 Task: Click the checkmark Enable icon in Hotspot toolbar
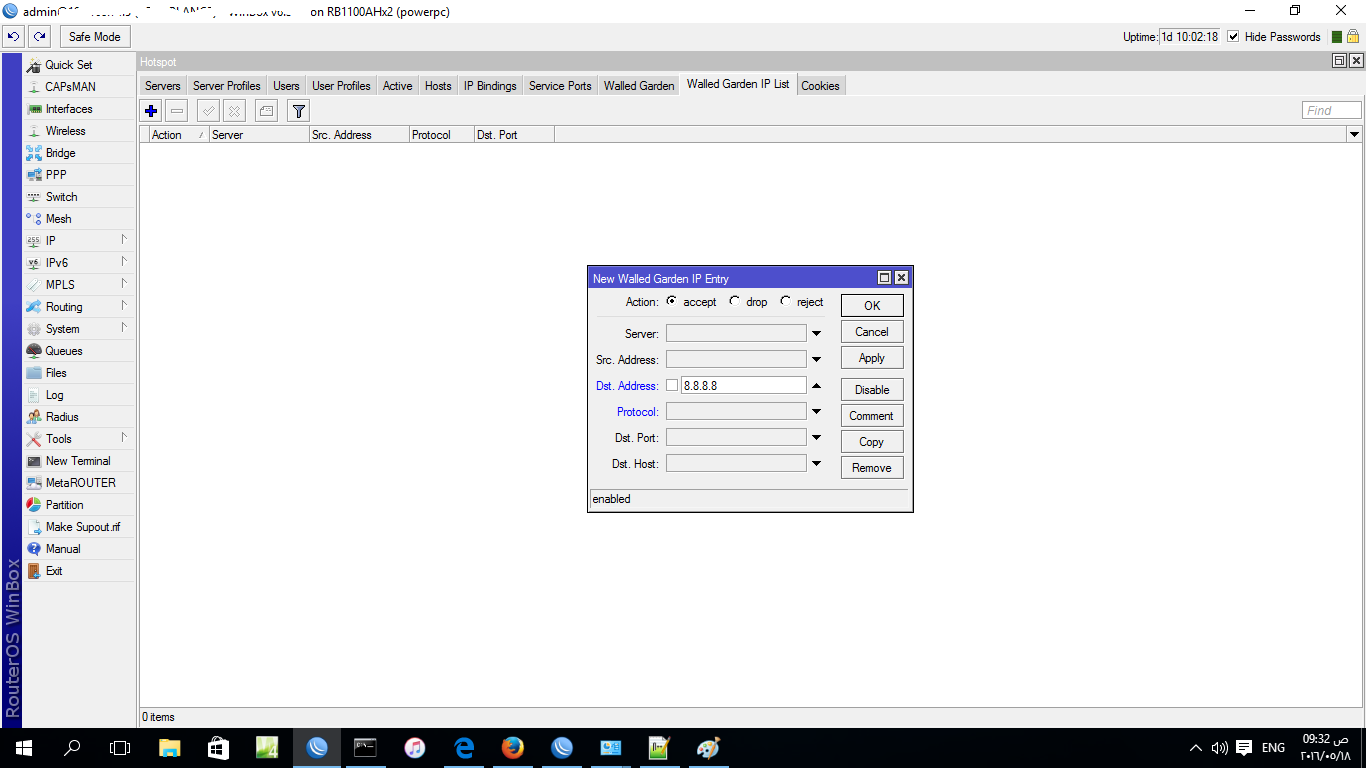point(209,111)
